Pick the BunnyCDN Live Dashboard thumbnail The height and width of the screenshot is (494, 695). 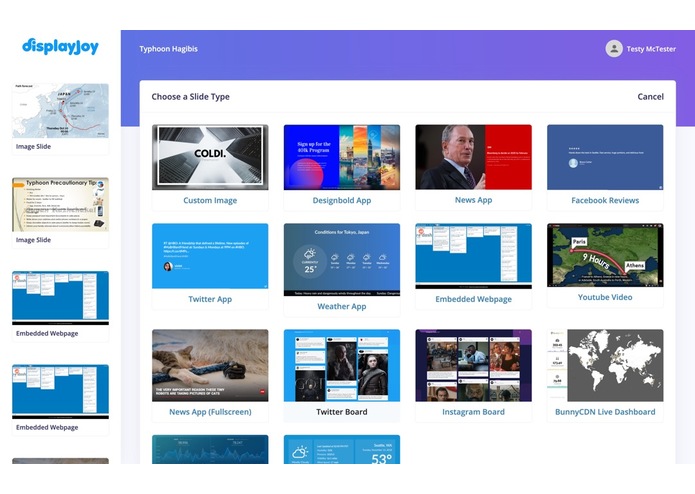tap(605, 366)
